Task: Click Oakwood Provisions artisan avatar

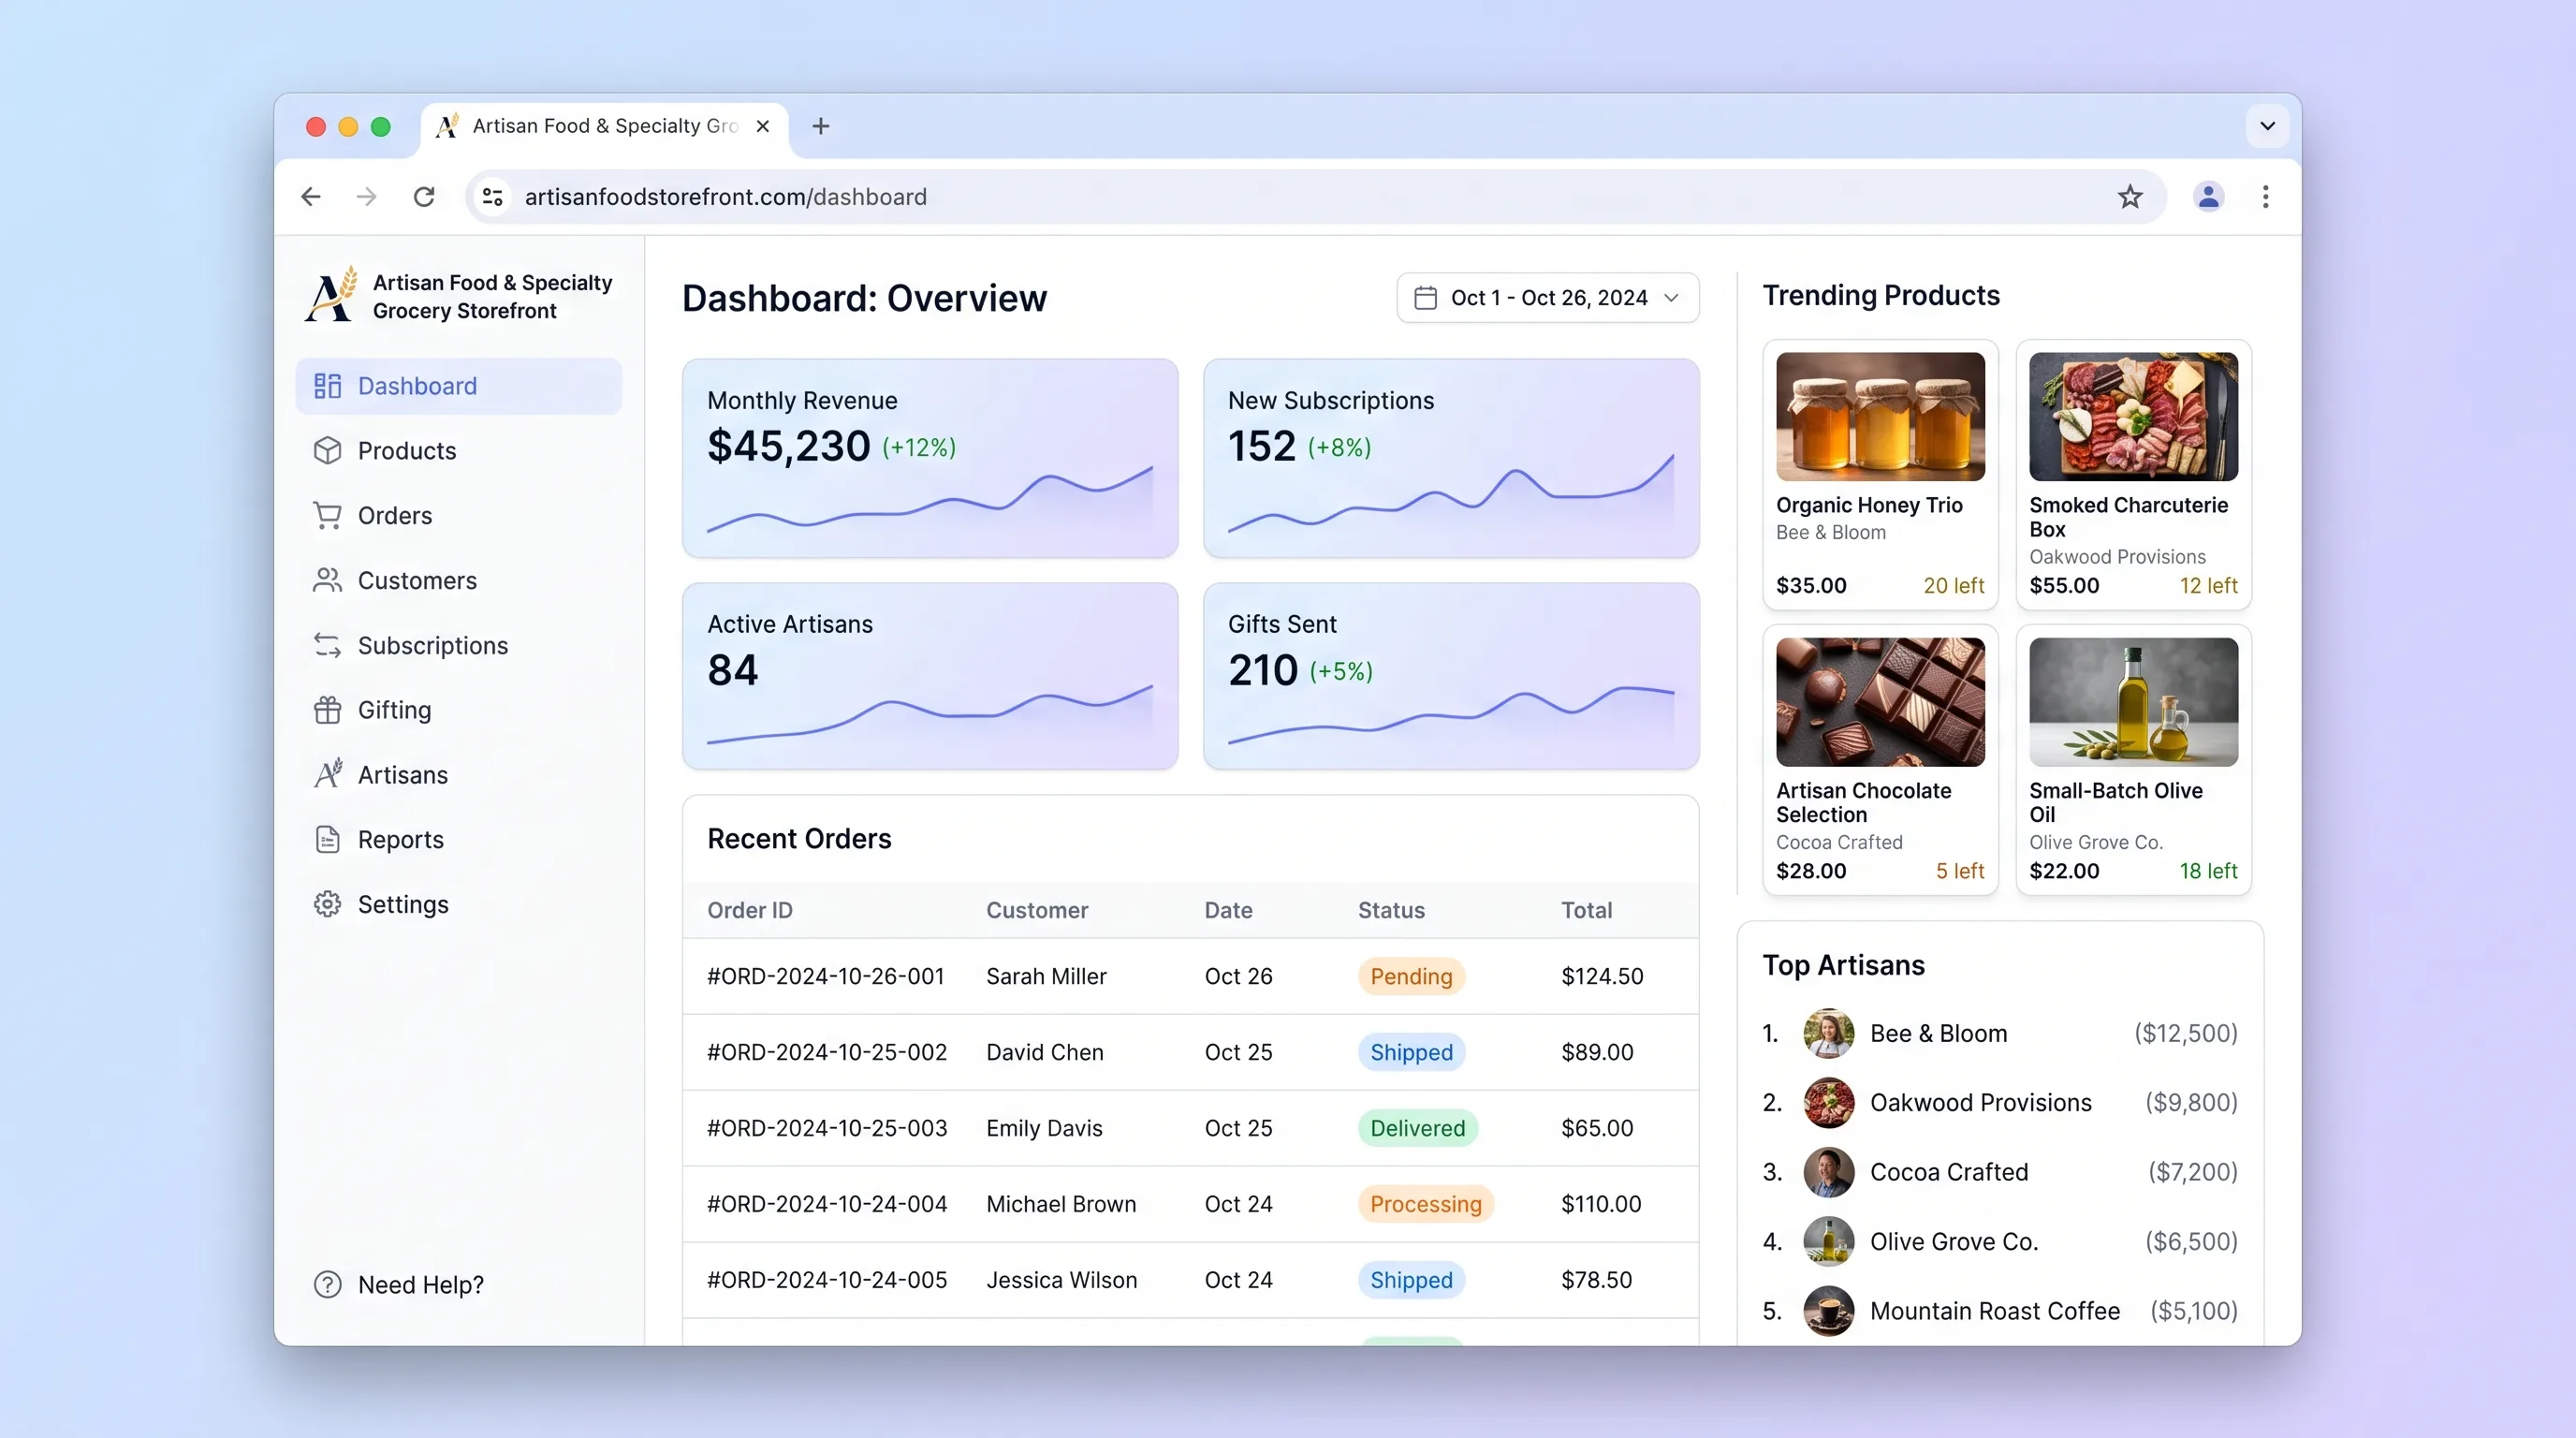Action: click(x=1828, y=1102)
